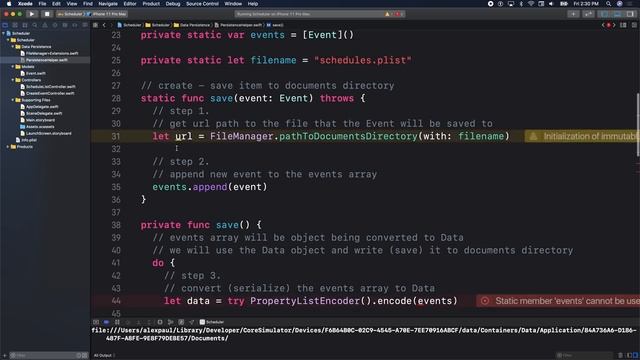Open the iPhone 11 Pro Max device dropdown

click(107, 14)
